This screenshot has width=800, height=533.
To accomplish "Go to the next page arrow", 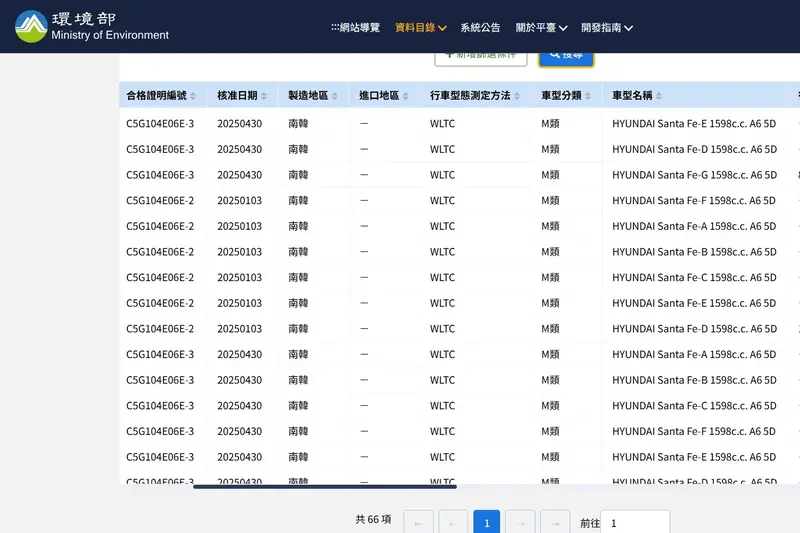I will 520,523.
